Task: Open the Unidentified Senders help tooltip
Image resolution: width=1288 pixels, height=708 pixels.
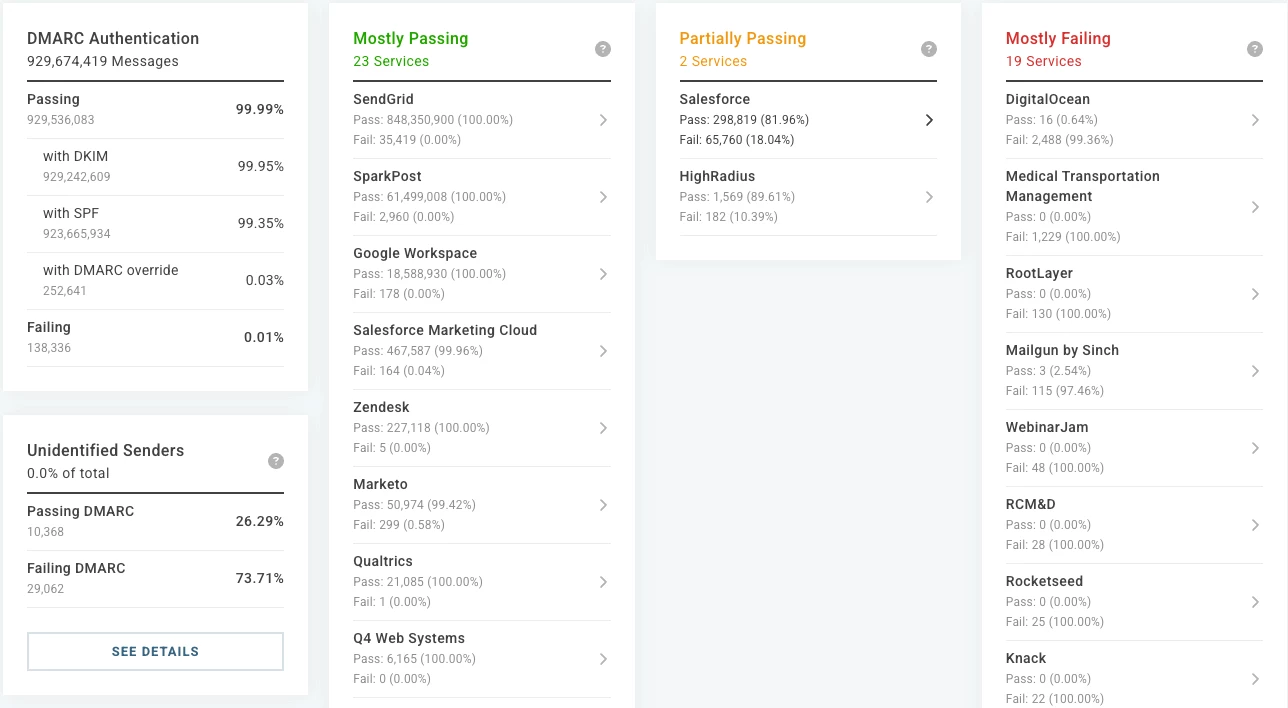Action: pyautogui.click(x=276, y=461)
